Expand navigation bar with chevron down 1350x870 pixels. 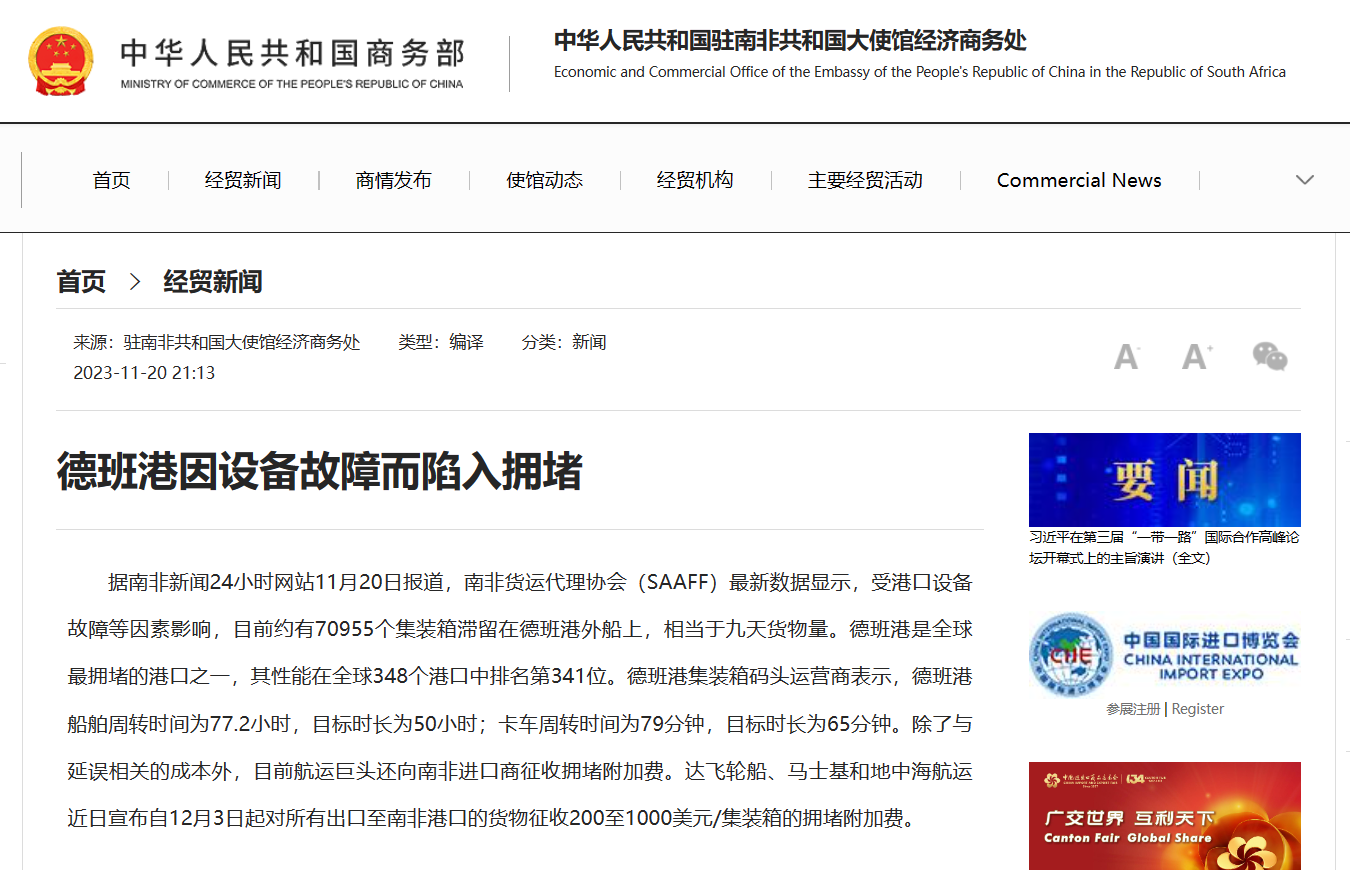pyautogui.click(x=1304, y=180)
